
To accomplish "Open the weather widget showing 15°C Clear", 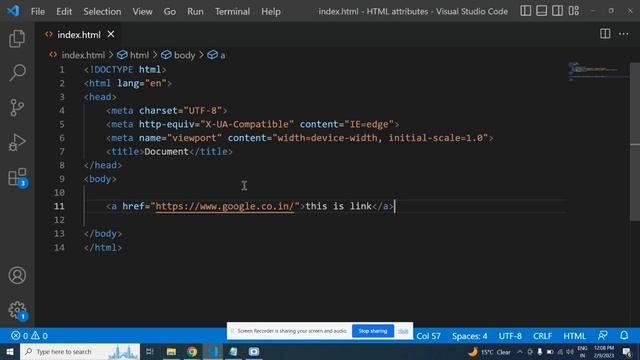I will point(489,352).
